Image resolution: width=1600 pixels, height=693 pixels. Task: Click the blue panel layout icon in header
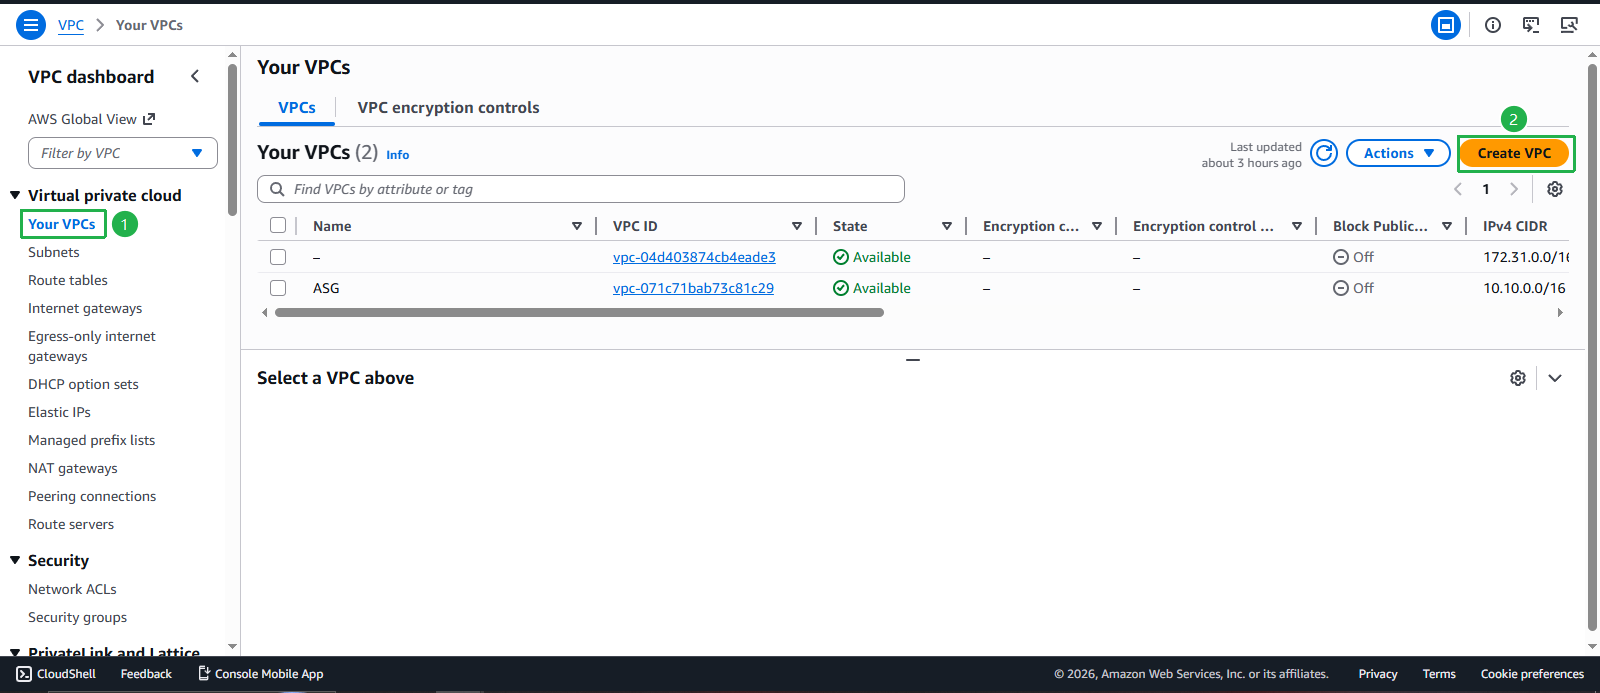(1446, 25)
